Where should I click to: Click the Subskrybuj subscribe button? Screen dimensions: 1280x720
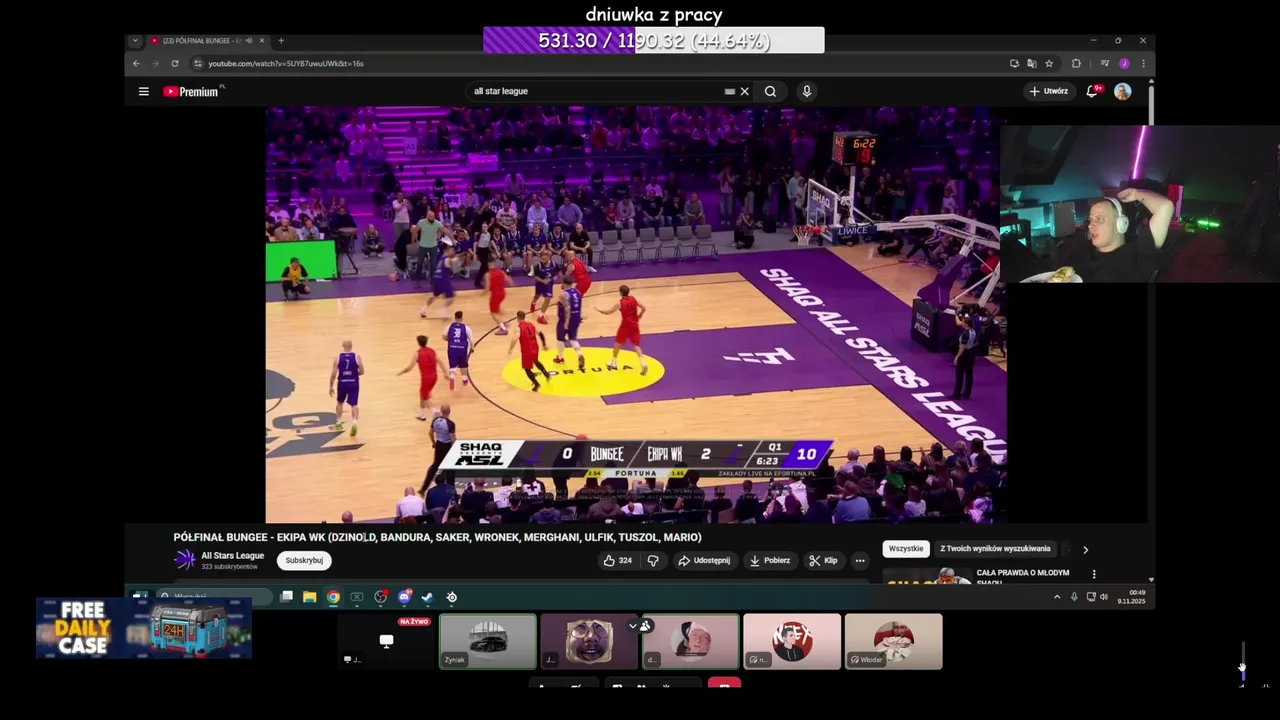pyautogui.click(x=304, y=560)
